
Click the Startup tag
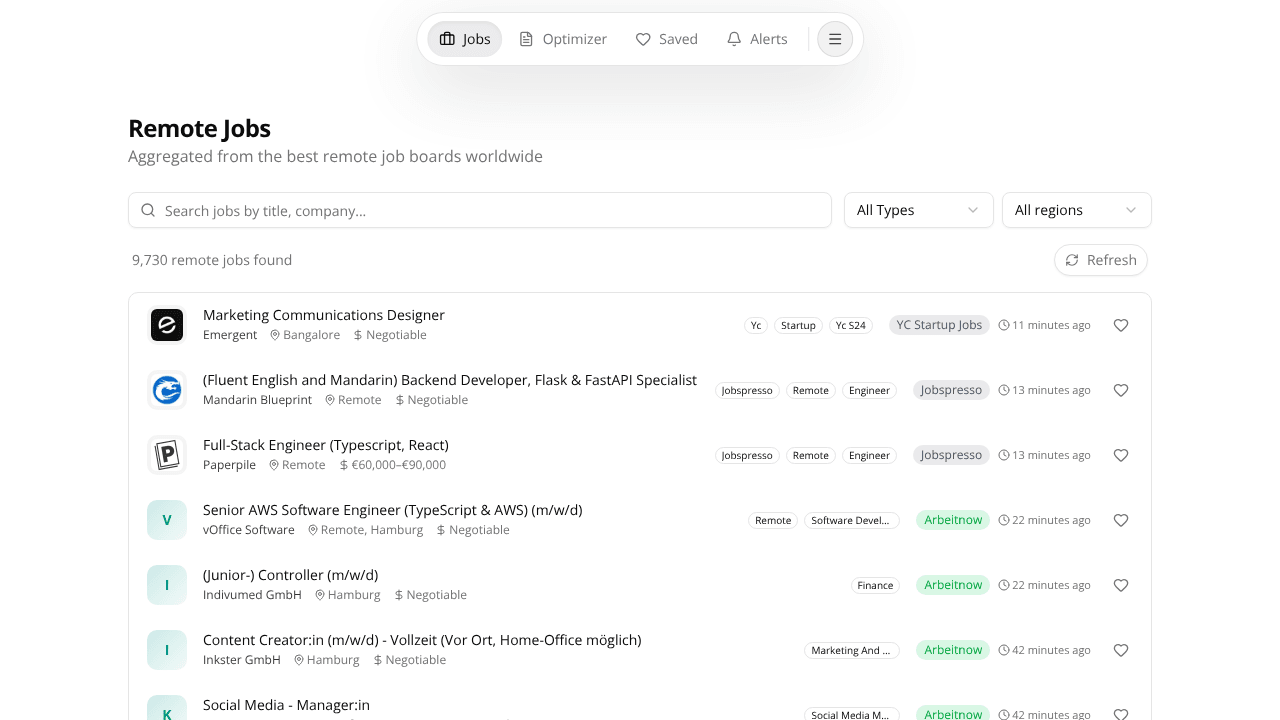point(798,325)
